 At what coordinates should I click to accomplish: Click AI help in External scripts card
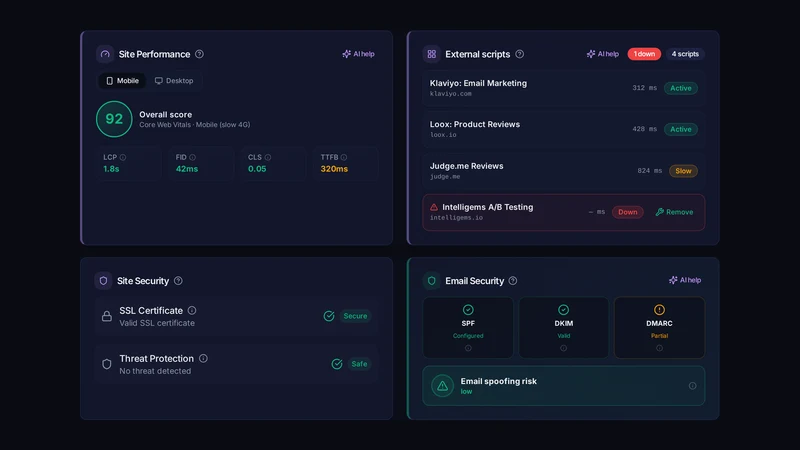click(603, 54)
